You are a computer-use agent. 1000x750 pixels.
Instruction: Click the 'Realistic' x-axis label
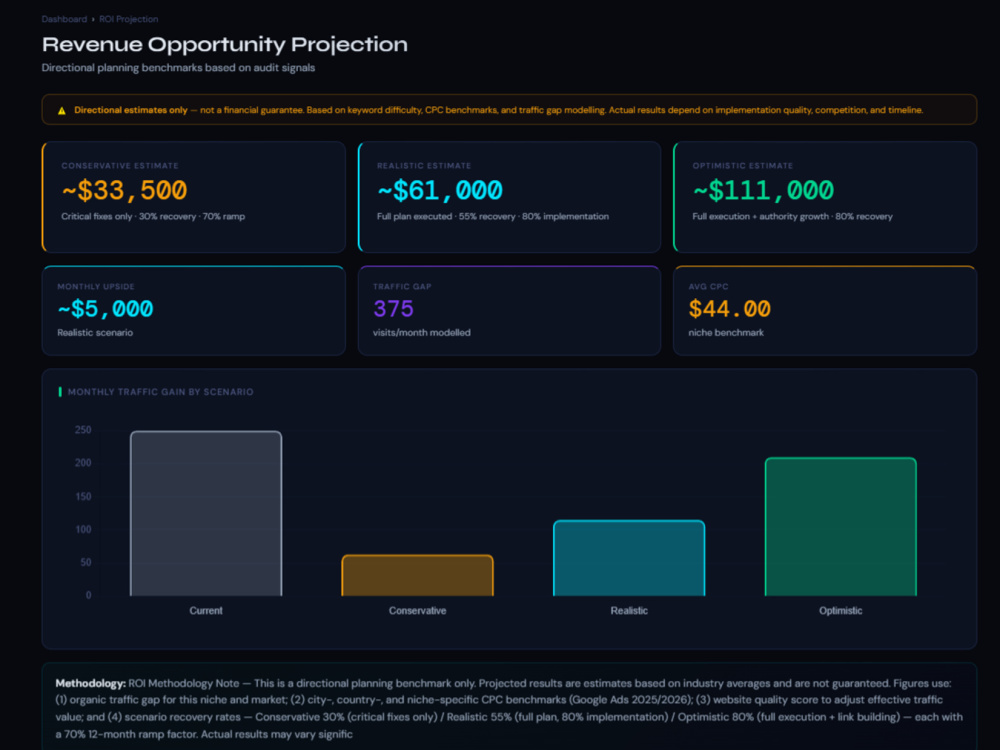(x=629, y=611)
